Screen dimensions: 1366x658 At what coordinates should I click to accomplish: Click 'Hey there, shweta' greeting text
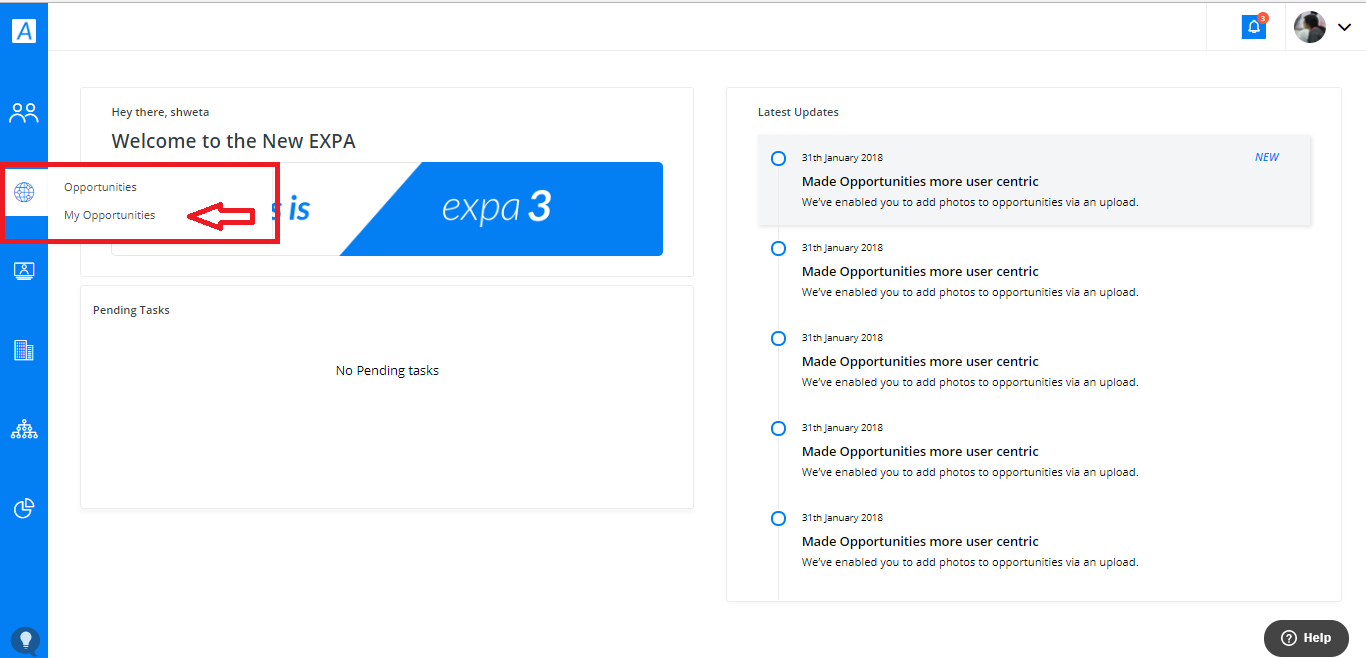[160, 112]
